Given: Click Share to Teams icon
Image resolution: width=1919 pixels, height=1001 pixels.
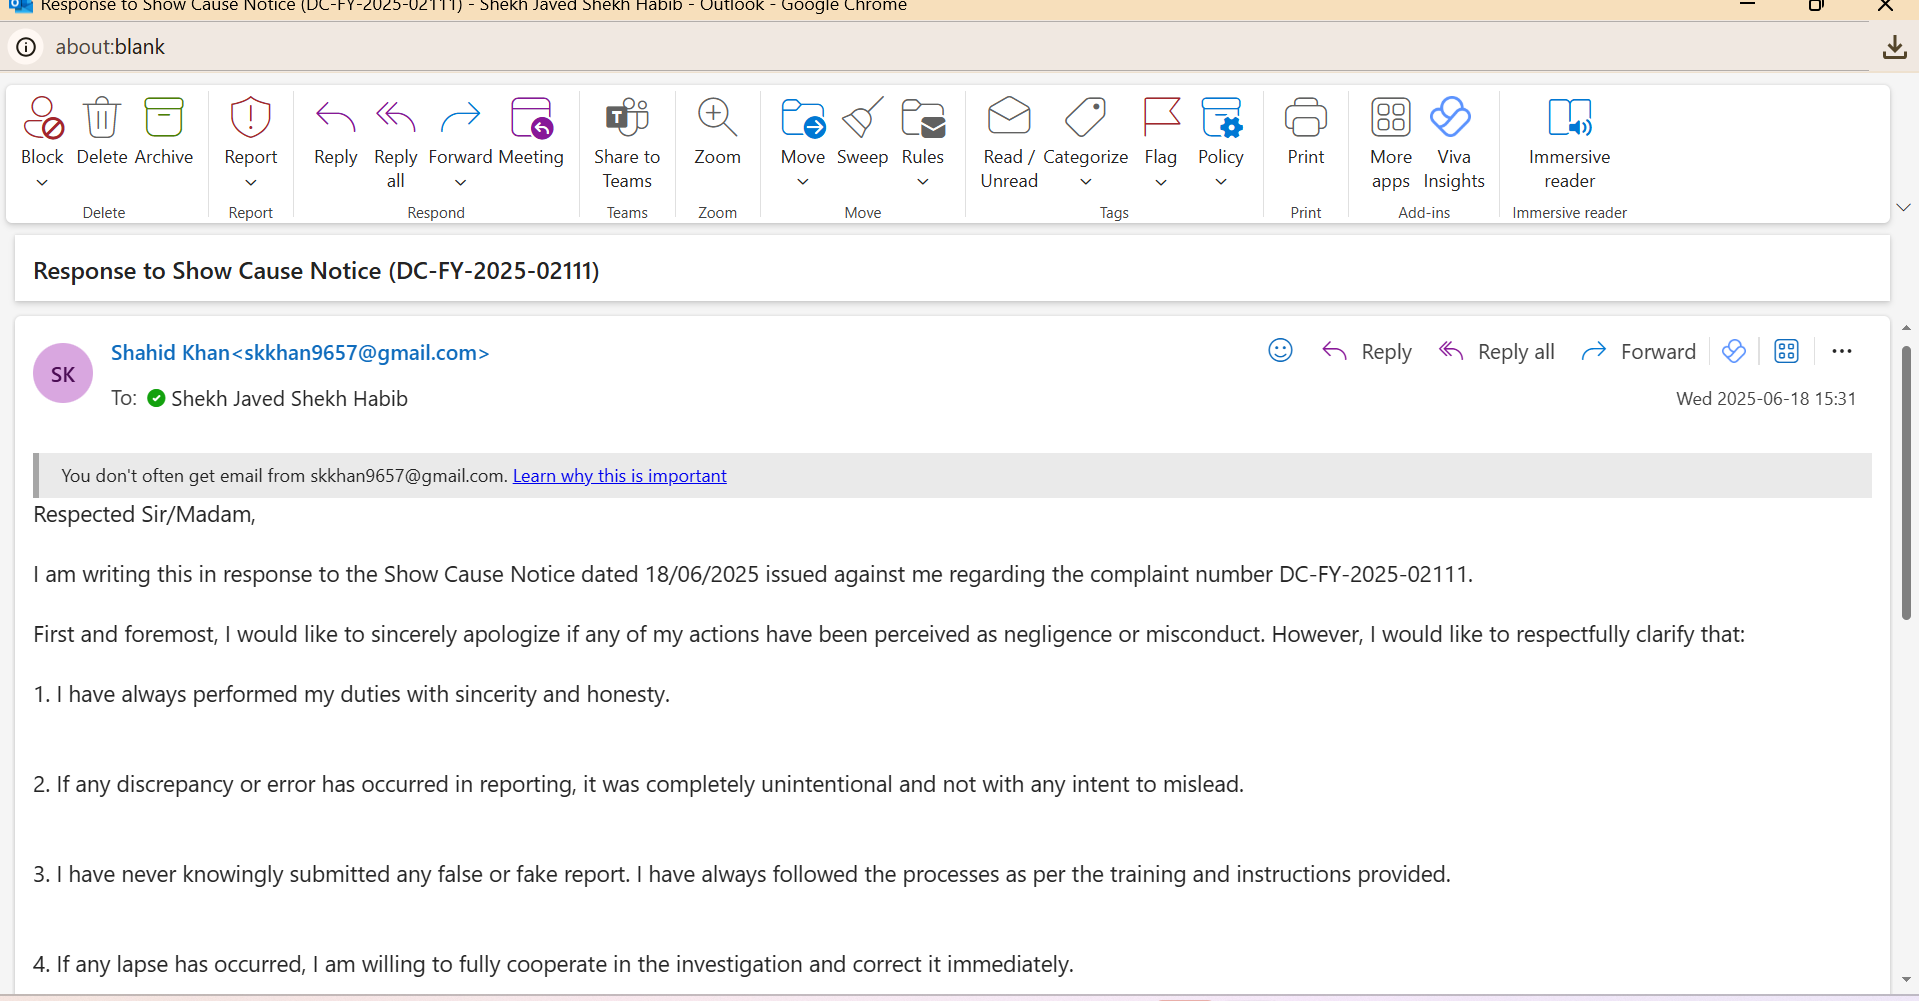Looking at the screenshot, I should 626,119.
